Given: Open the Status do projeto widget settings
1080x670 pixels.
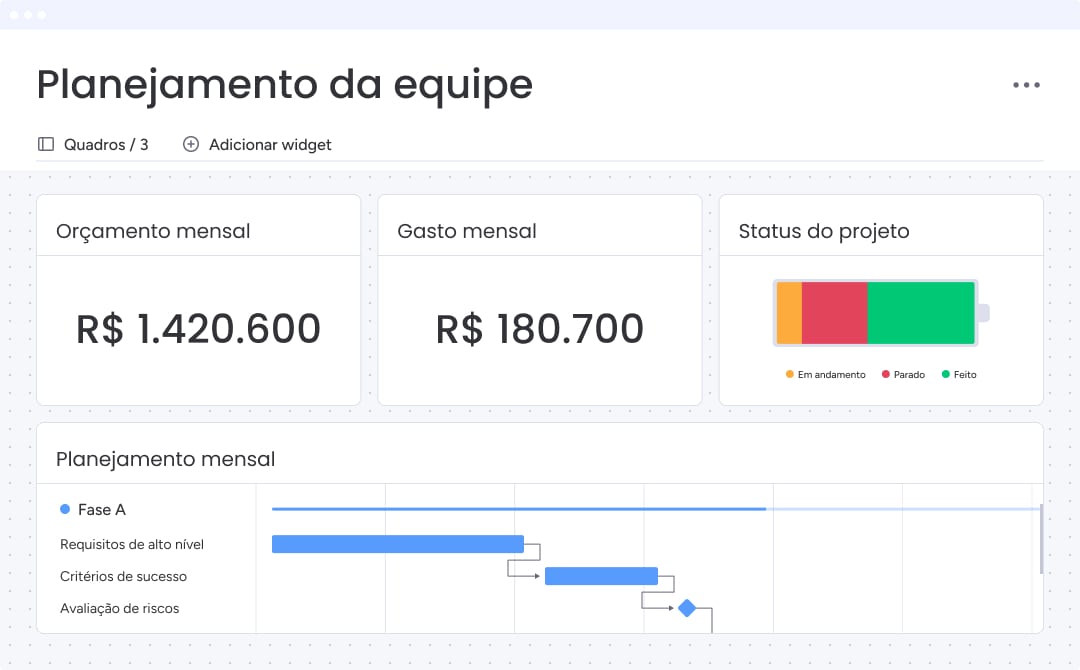Looking at the screenshot, I should 823,231.
